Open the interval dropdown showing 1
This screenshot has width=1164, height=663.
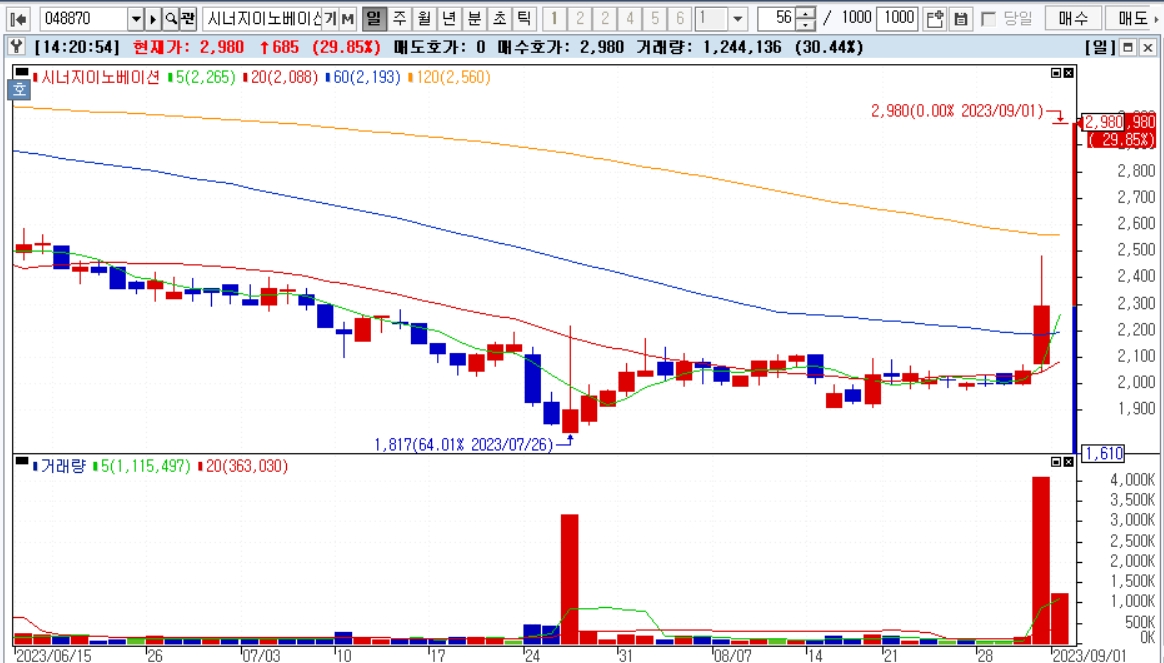737,19
